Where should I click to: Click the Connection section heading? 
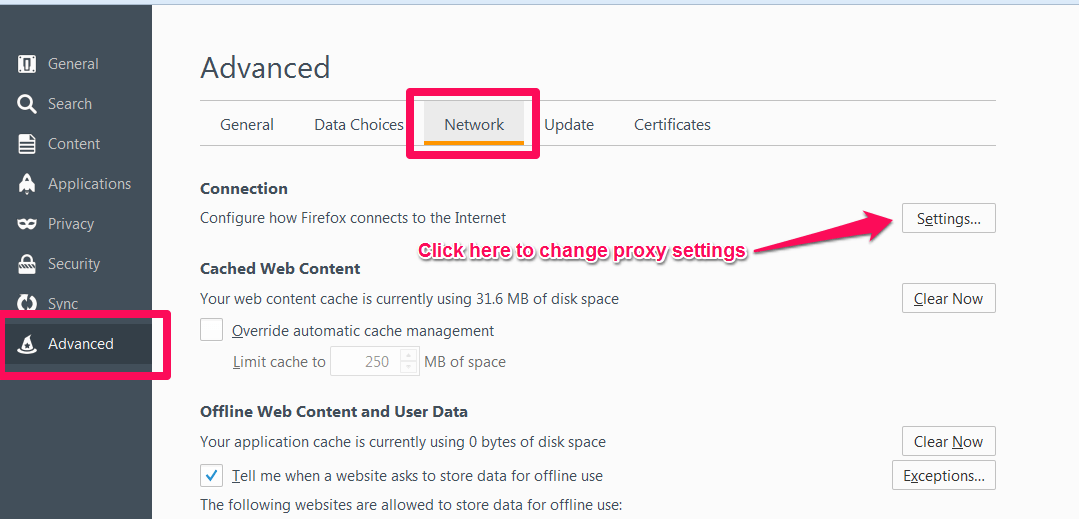(x=244, y=189)
